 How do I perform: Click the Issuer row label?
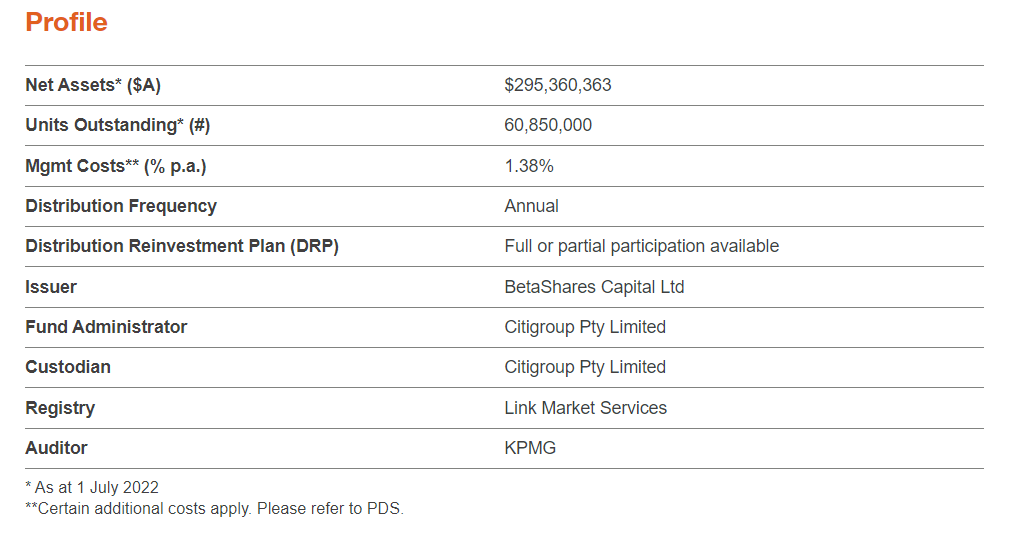(x=51, y=287)
